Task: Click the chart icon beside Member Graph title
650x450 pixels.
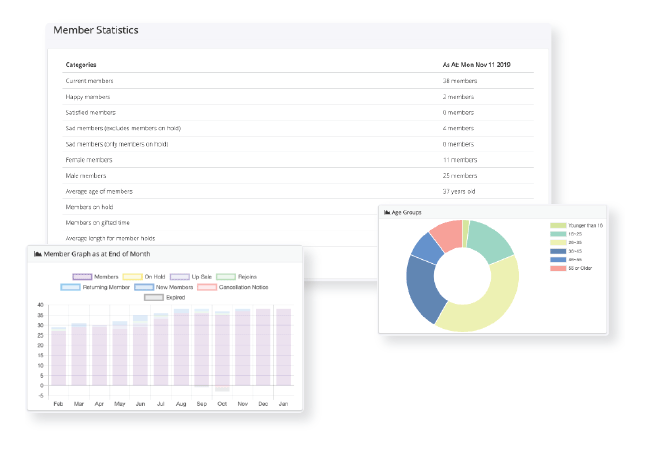Action: point(38,254)
